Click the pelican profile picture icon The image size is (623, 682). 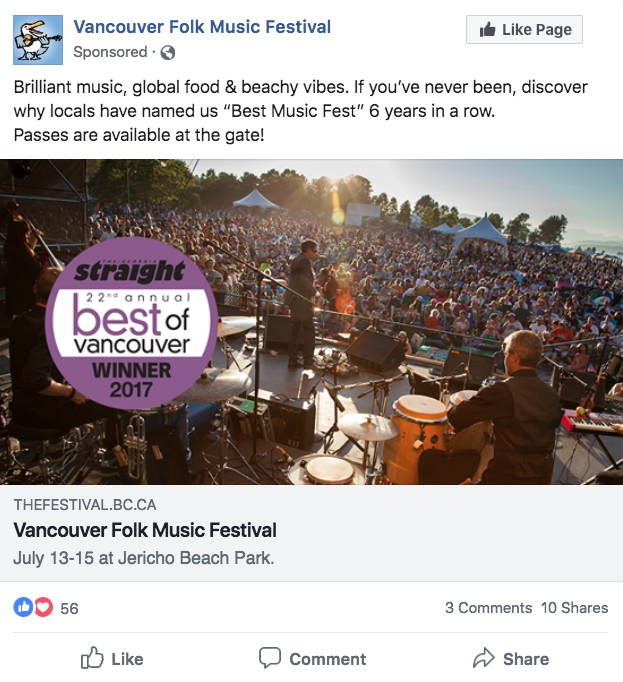point(38,40)
